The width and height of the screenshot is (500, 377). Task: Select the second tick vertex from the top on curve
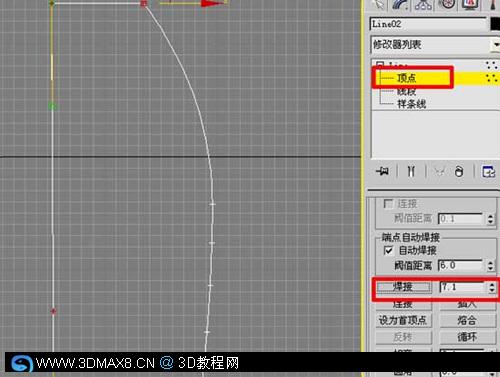[x=212, y=243]
